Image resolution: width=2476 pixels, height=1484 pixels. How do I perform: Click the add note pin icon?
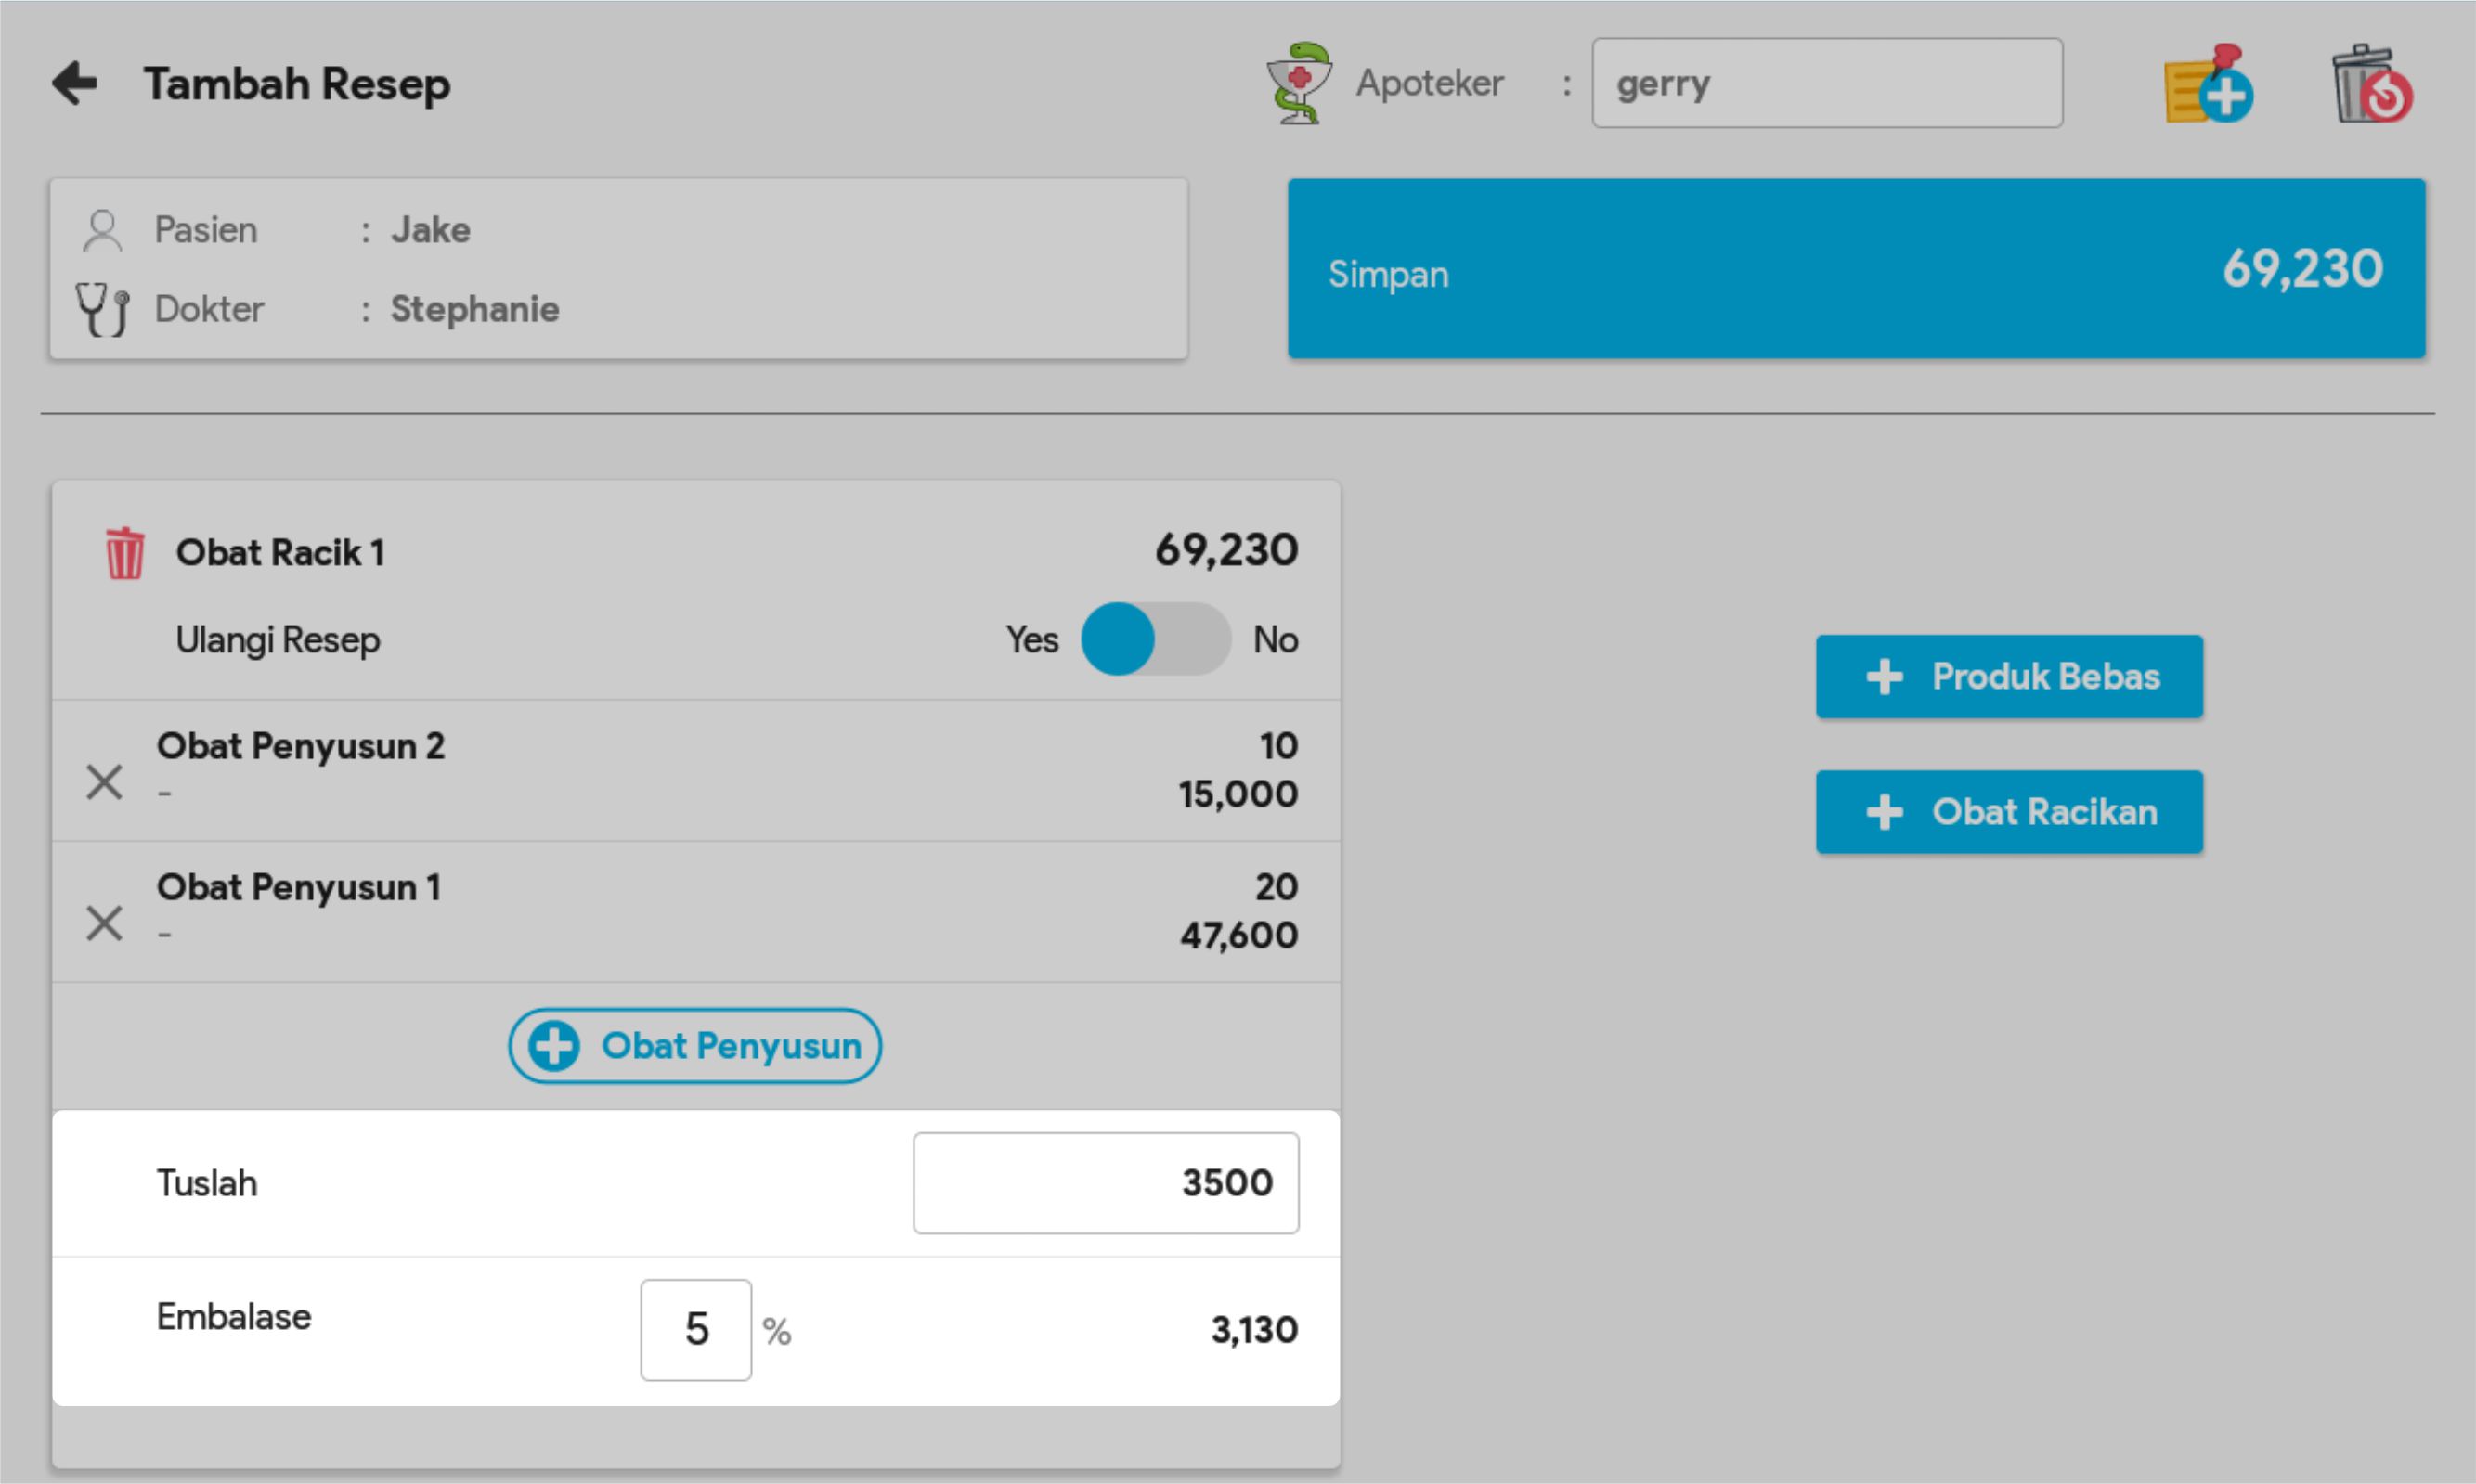pos(2208,85)
